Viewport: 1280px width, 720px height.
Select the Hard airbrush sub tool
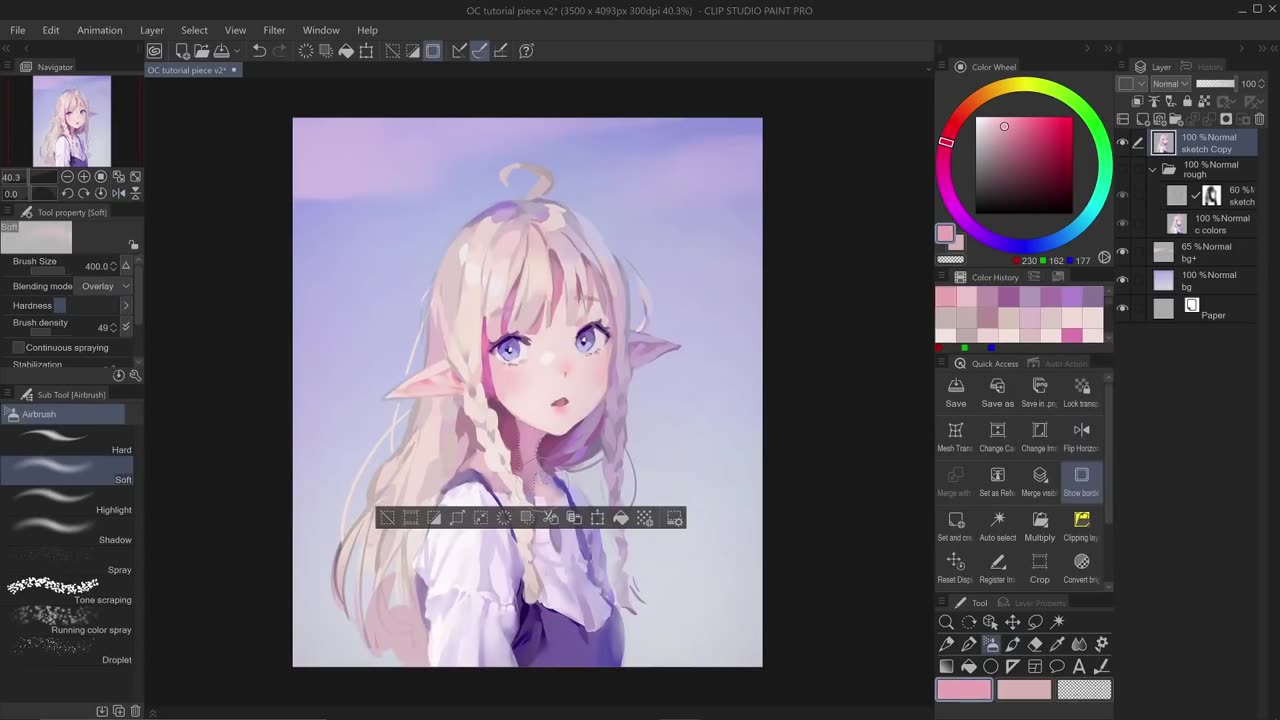click(x=68, y=441)
